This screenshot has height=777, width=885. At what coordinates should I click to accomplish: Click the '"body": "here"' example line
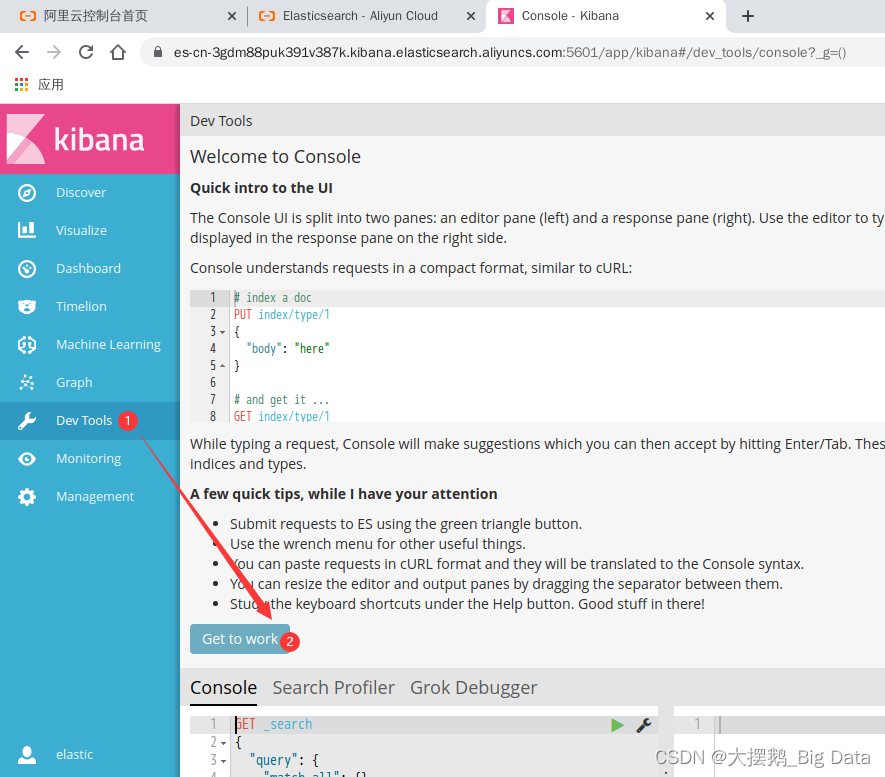coord(288,349)
